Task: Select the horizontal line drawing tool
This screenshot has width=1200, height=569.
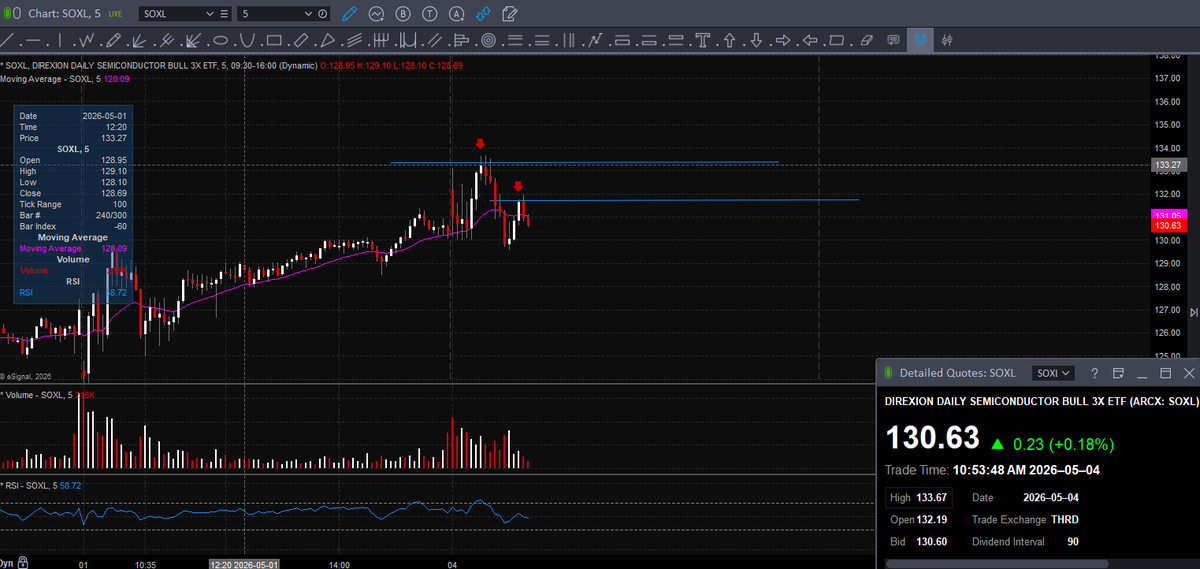Action: [x=33, y=41]
